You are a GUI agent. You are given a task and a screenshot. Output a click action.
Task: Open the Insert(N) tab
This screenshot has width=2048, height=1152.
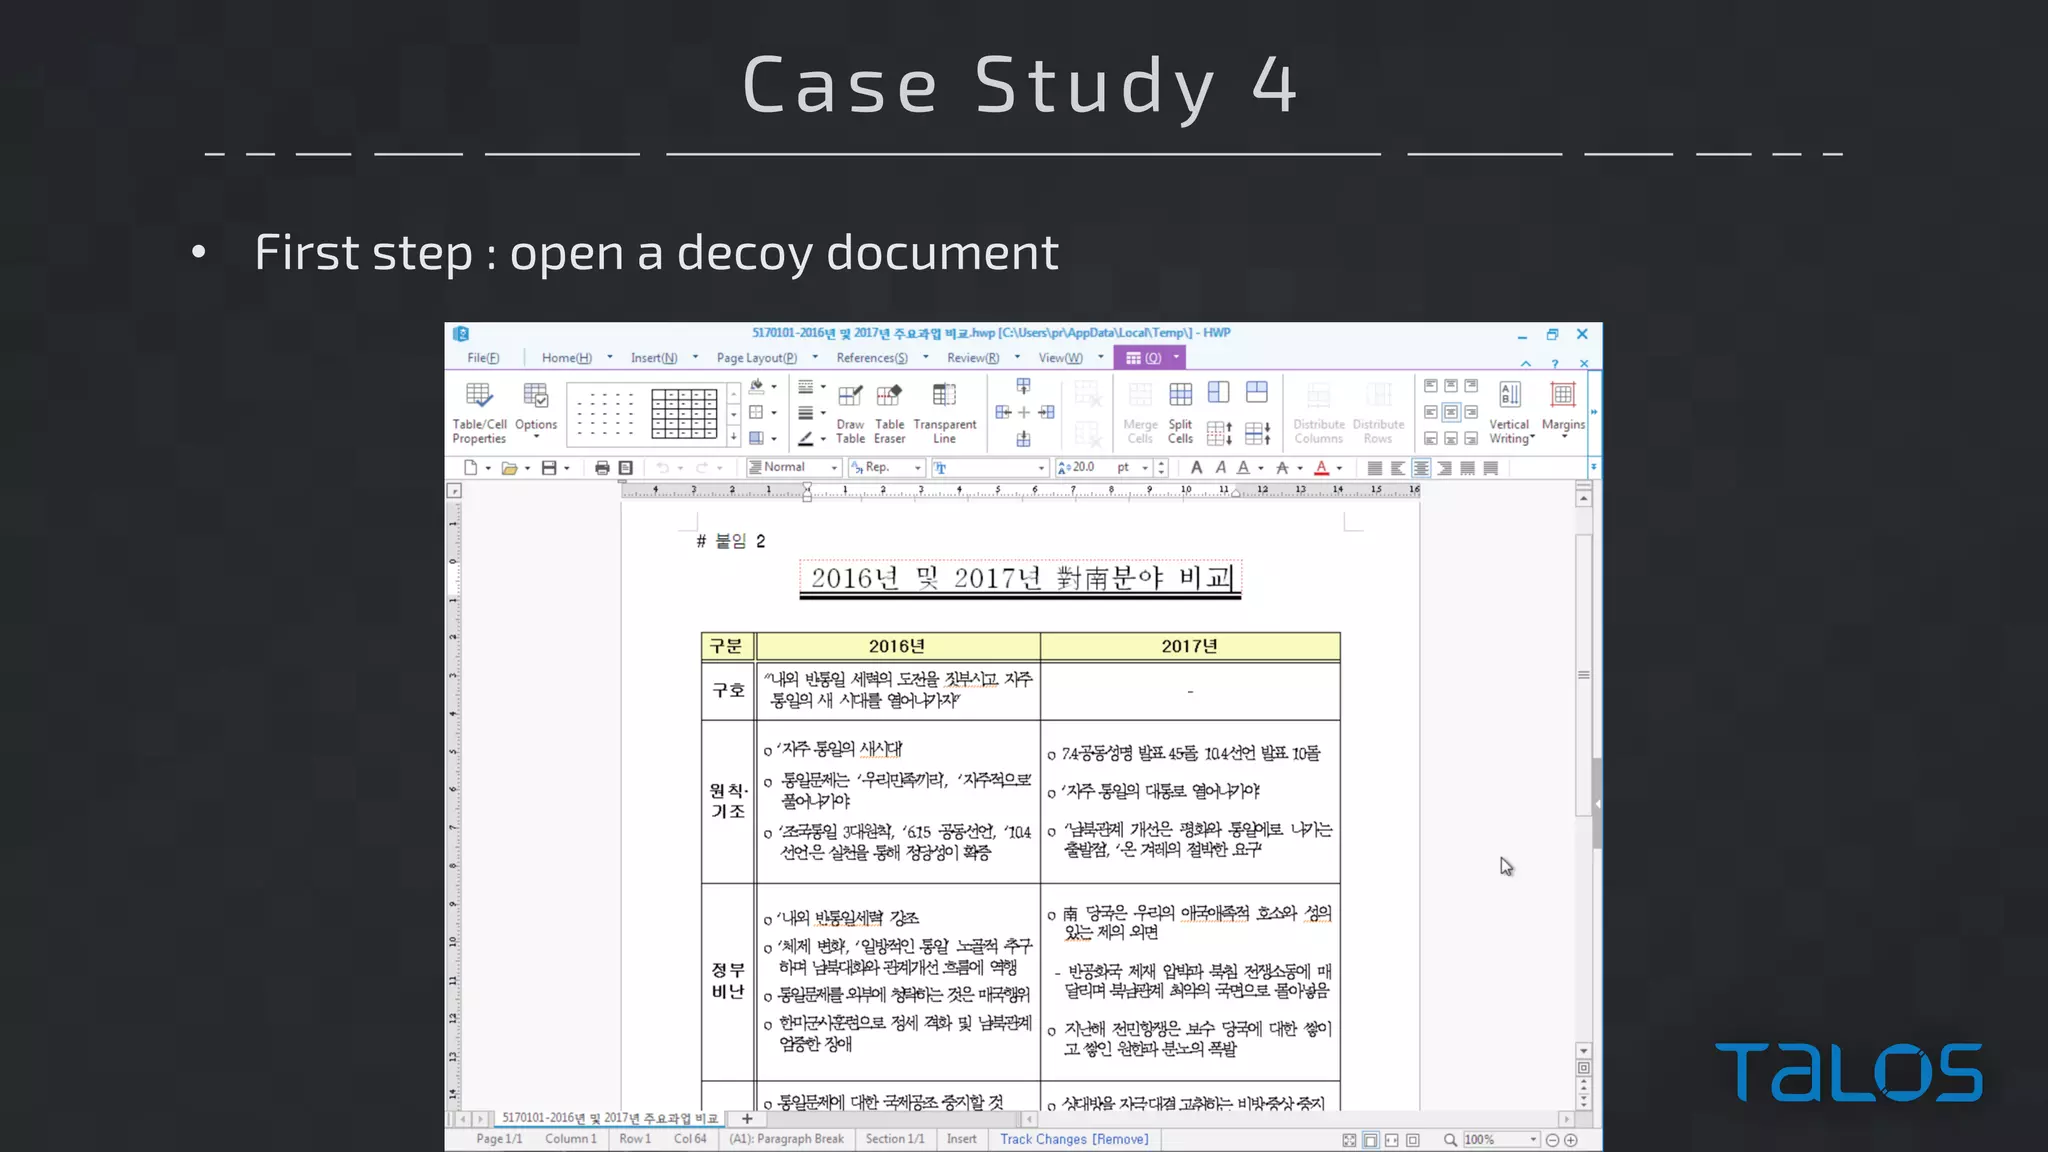[x=654, y=358]
